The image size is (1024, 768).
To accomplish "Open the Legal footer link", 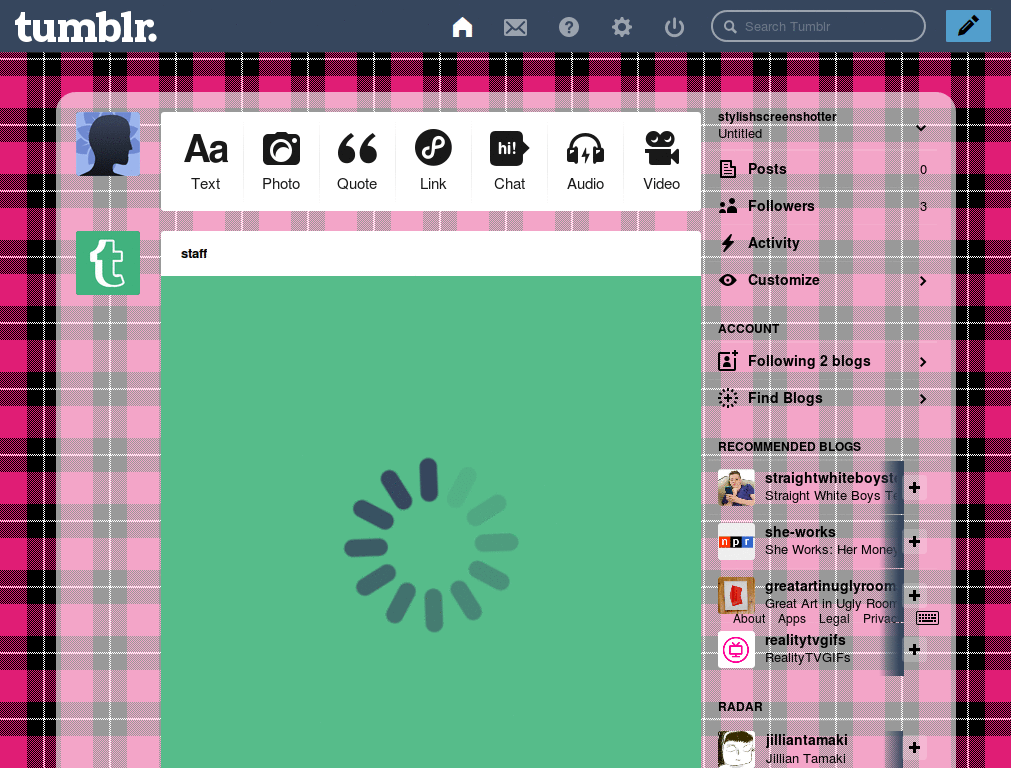I will pos(834,618).
